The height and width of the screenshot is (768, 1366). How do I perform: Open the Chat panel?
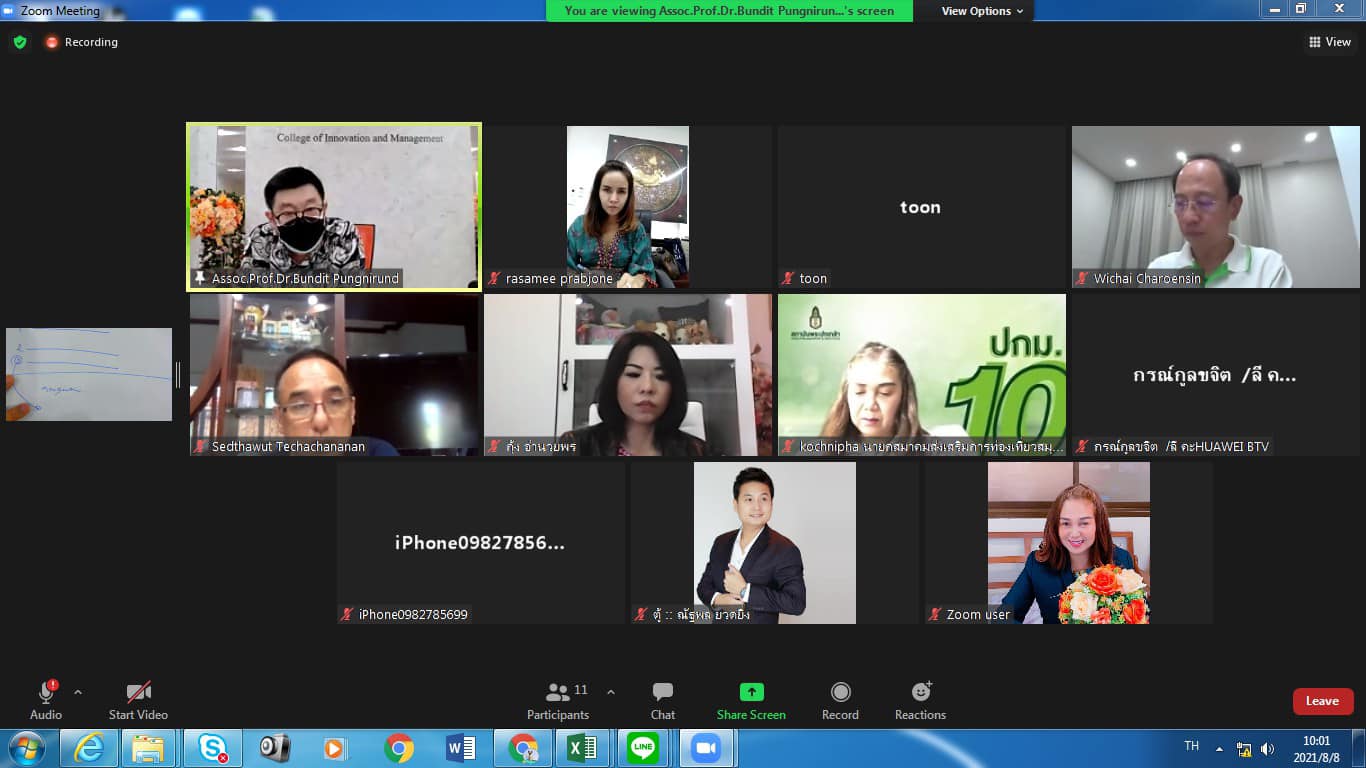click(662, 700)
